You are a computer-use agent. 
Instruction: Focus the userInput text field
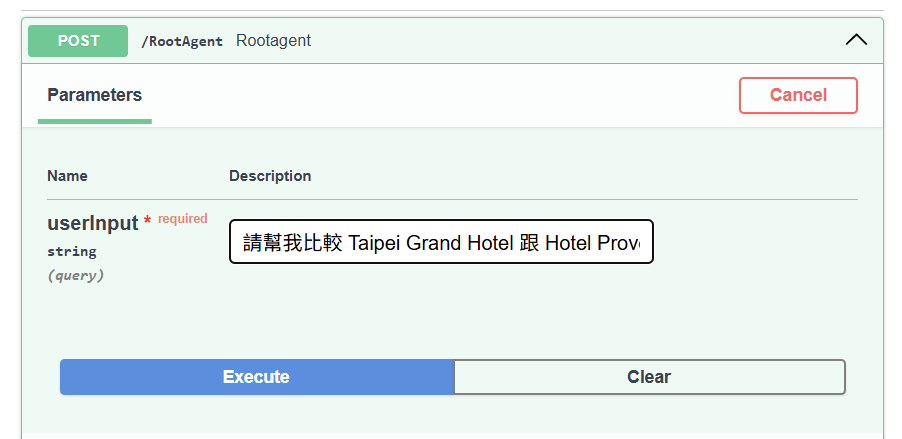coord(440,243)
